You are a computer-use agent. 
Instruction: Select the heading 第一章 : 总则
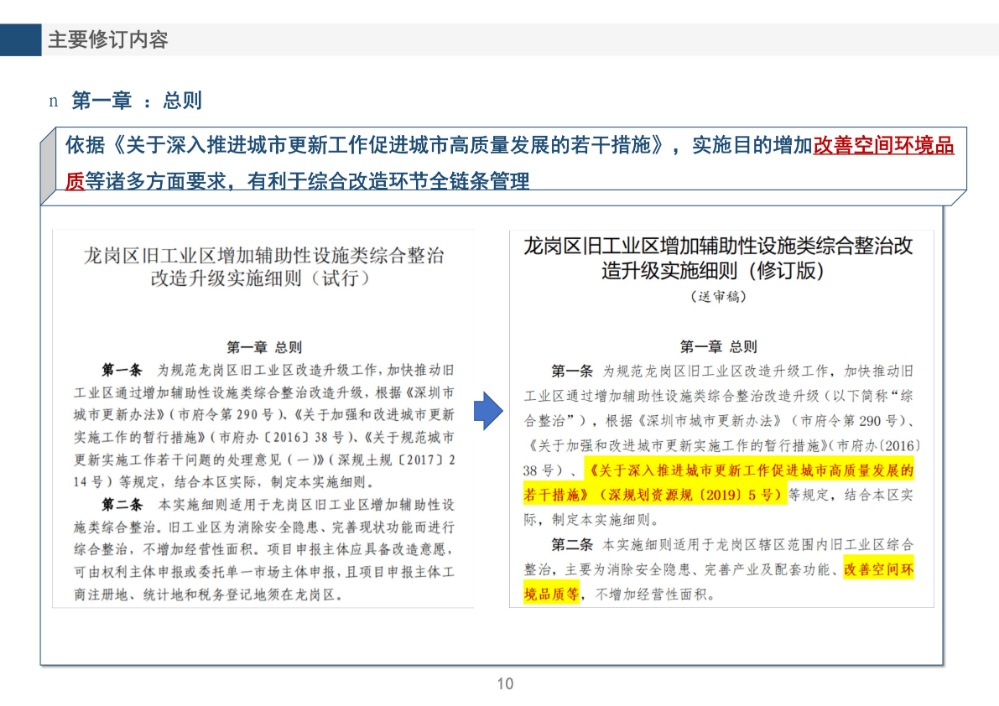click(136, 101)
